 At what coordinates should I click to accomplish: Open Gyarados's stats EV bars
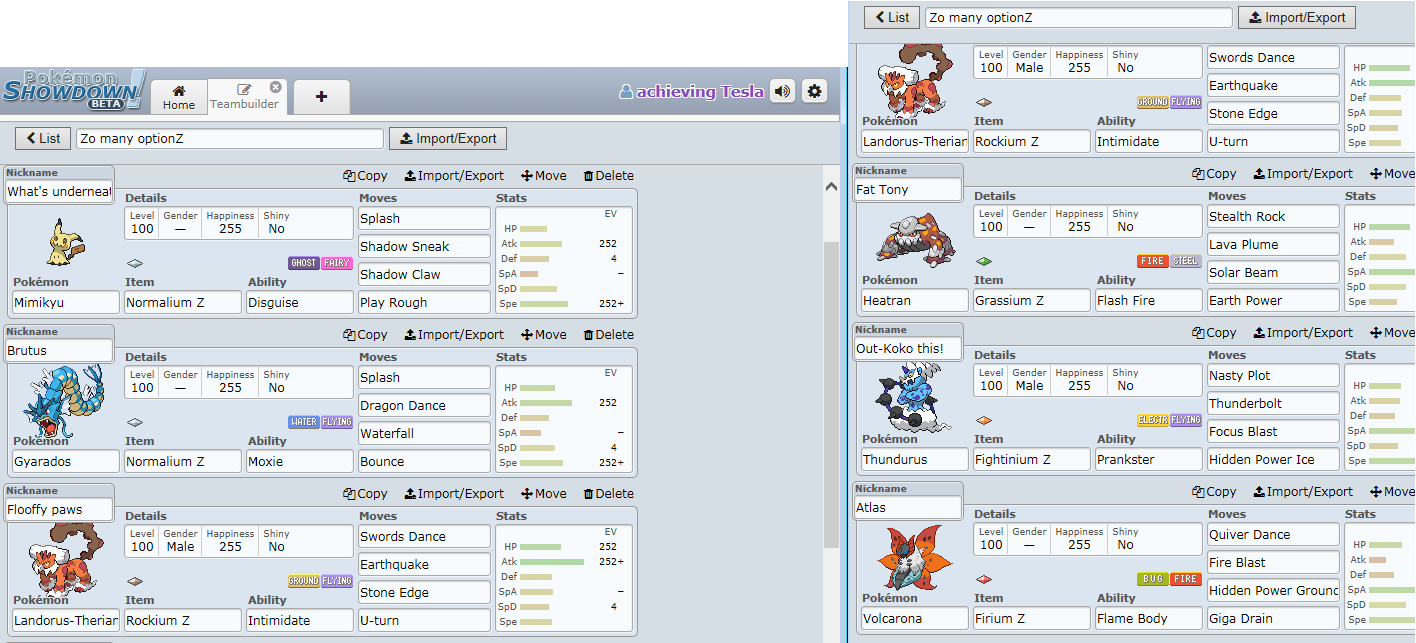point(565,425)
